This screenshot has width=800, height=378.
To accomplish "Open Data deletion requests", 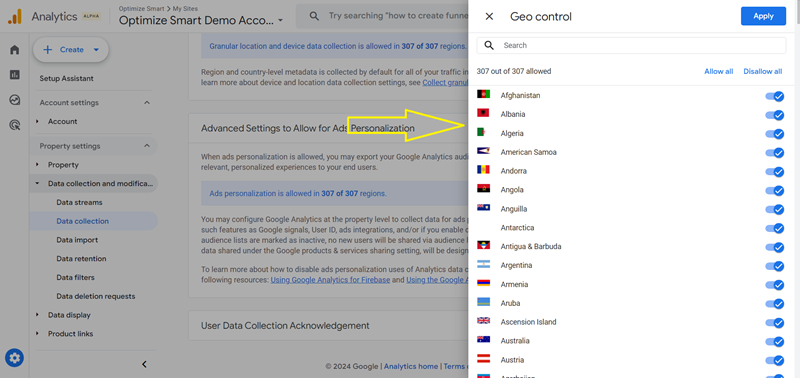I will tap(95, 296).
